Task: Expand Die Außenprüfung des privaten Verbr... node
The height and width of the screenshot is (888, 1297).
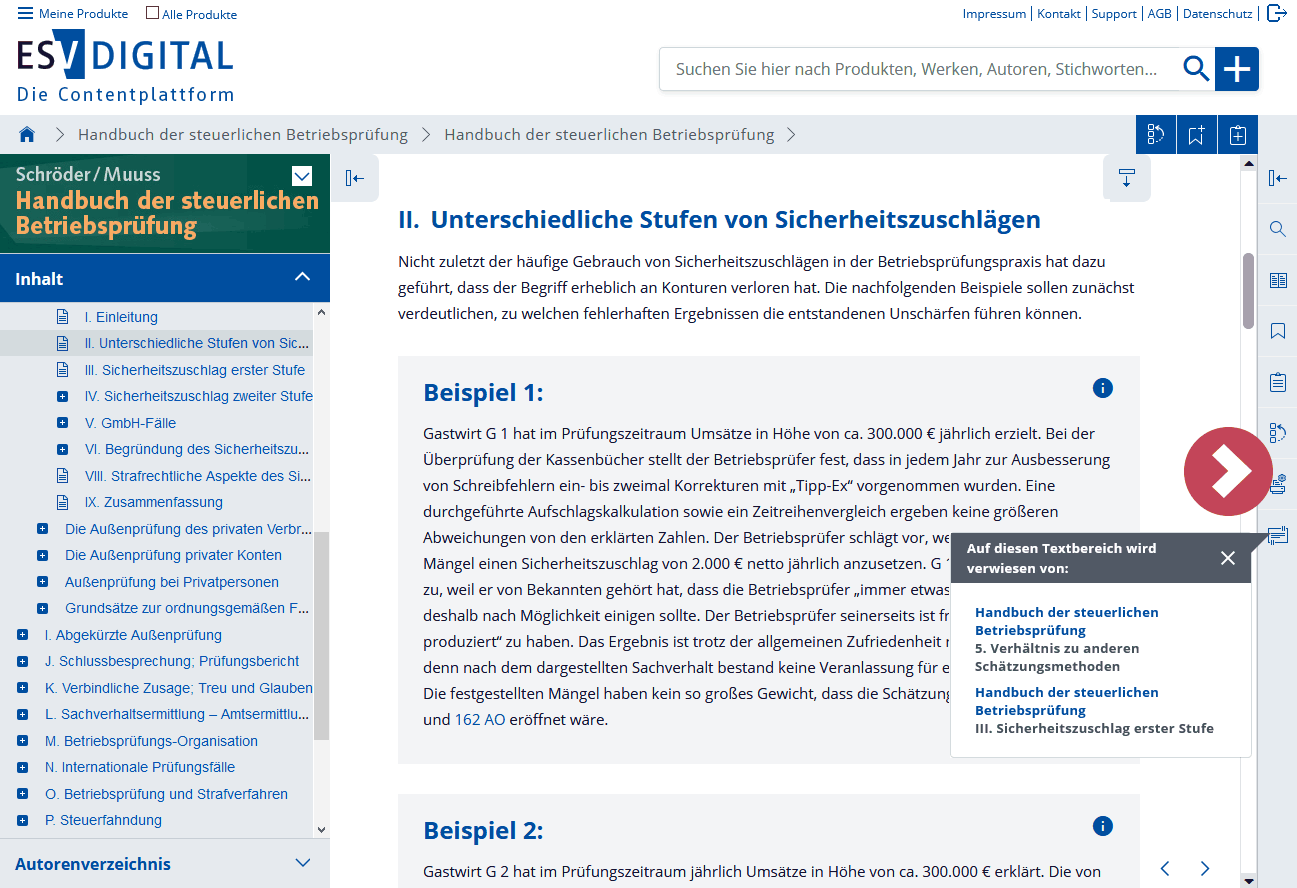Action: pyautogui.click(x=42, y=529)
